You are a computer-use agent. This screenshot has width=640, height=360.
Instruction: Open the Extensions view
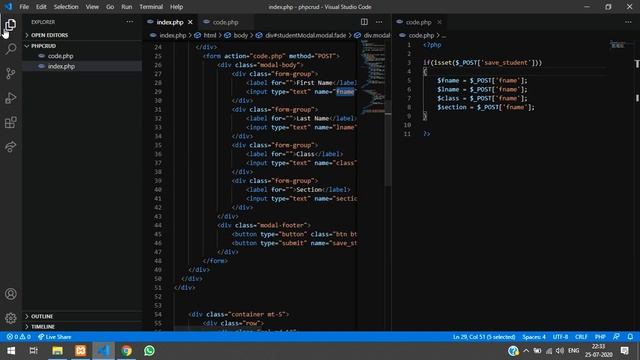click(x=11, y=122)
